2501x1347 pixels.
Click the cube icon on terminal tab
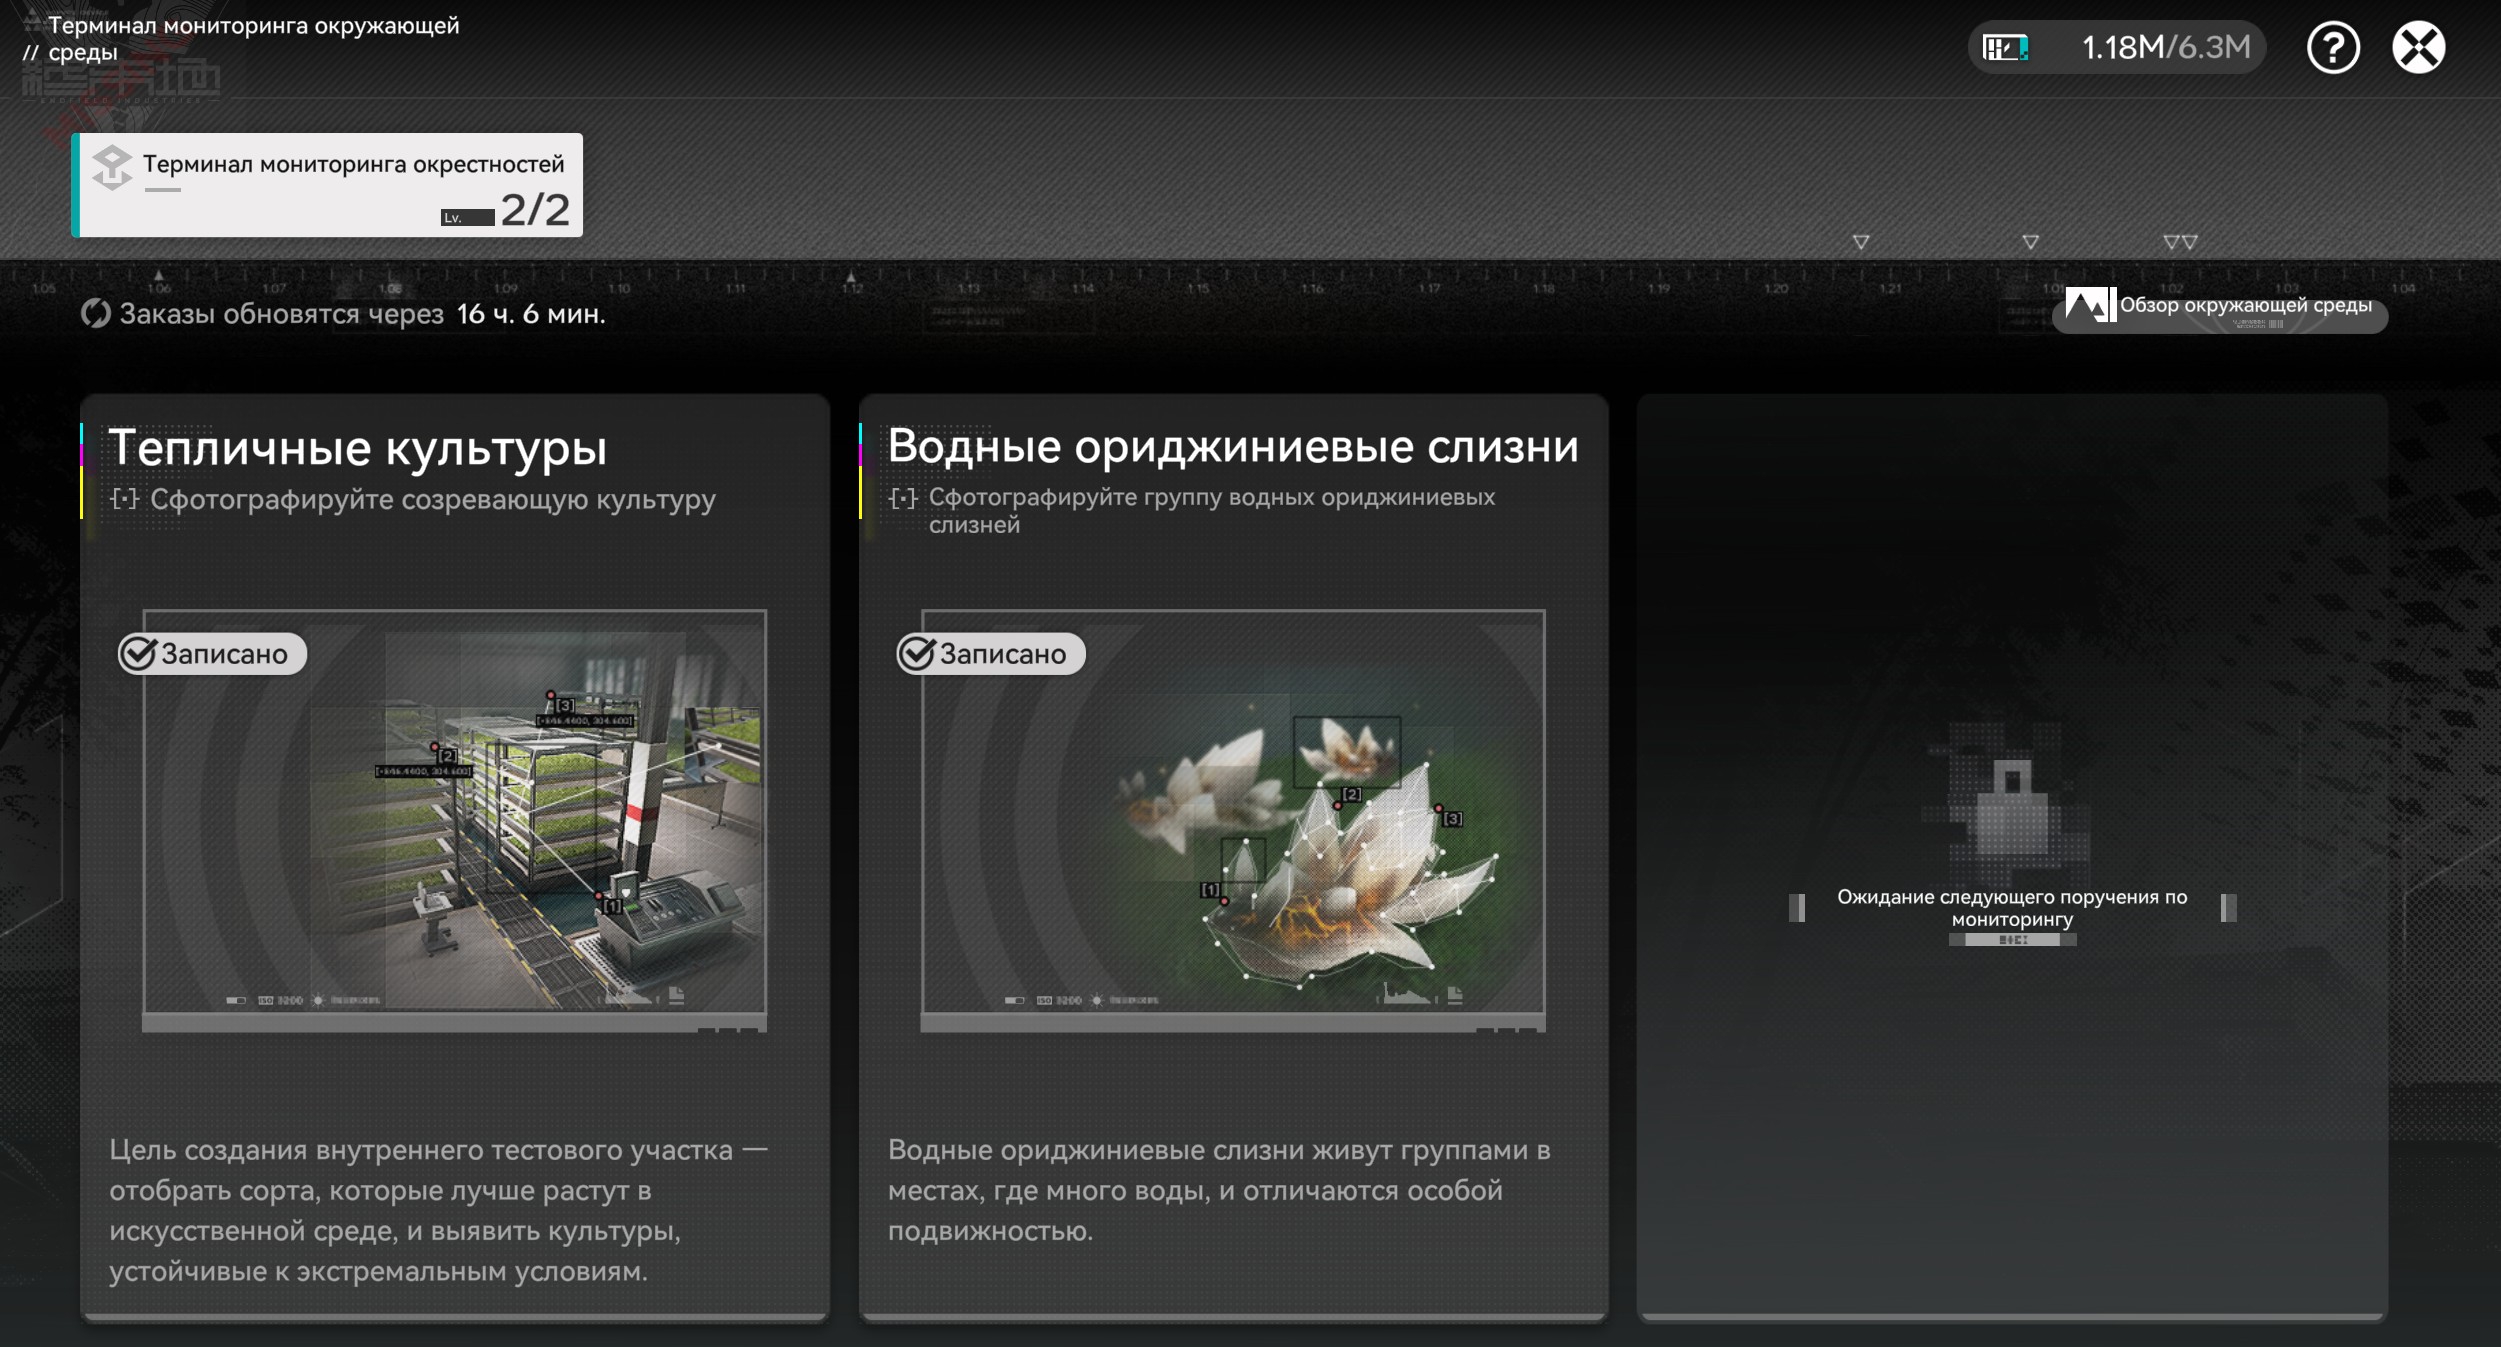(112, 167)
